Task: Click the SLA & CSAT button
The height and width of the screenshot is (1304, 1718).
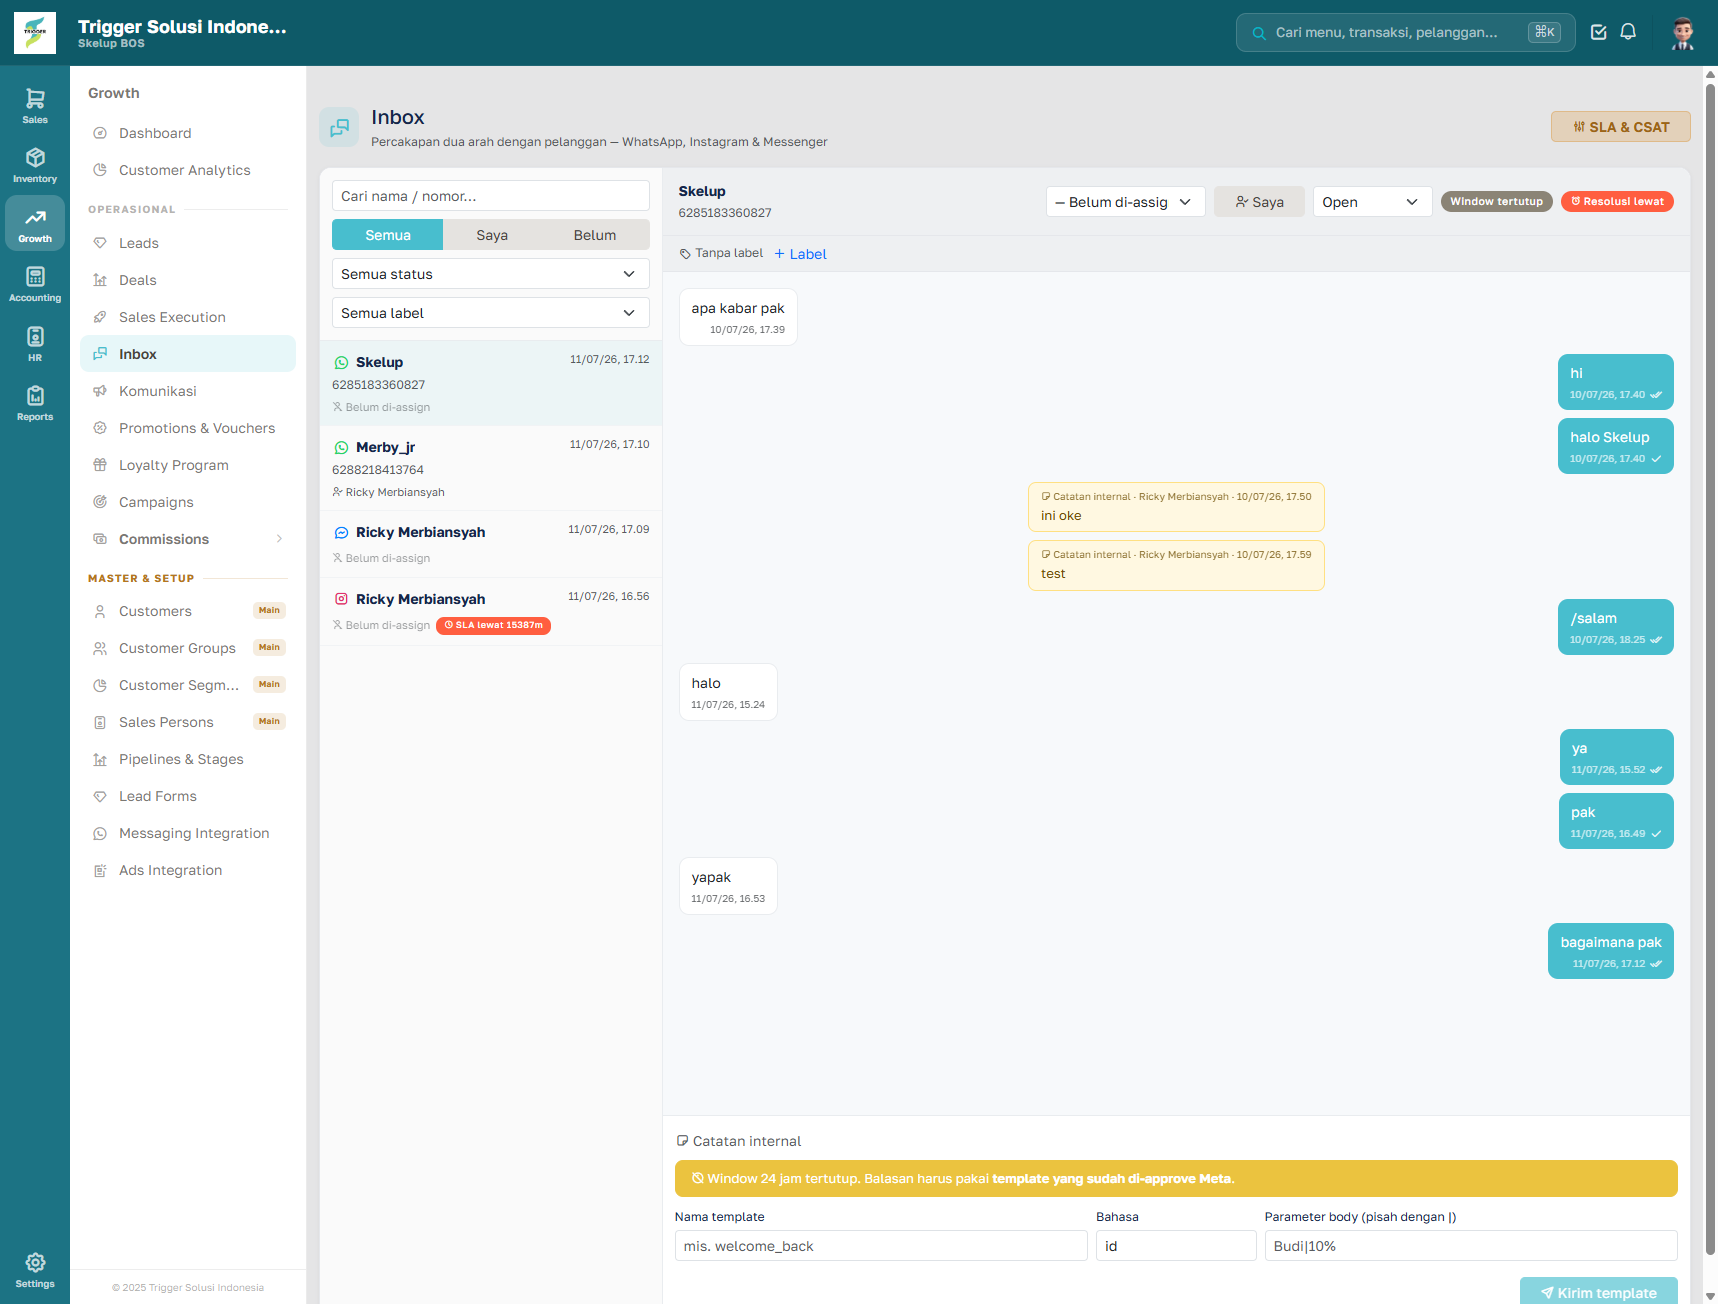Action: (x=1620, y=127)
